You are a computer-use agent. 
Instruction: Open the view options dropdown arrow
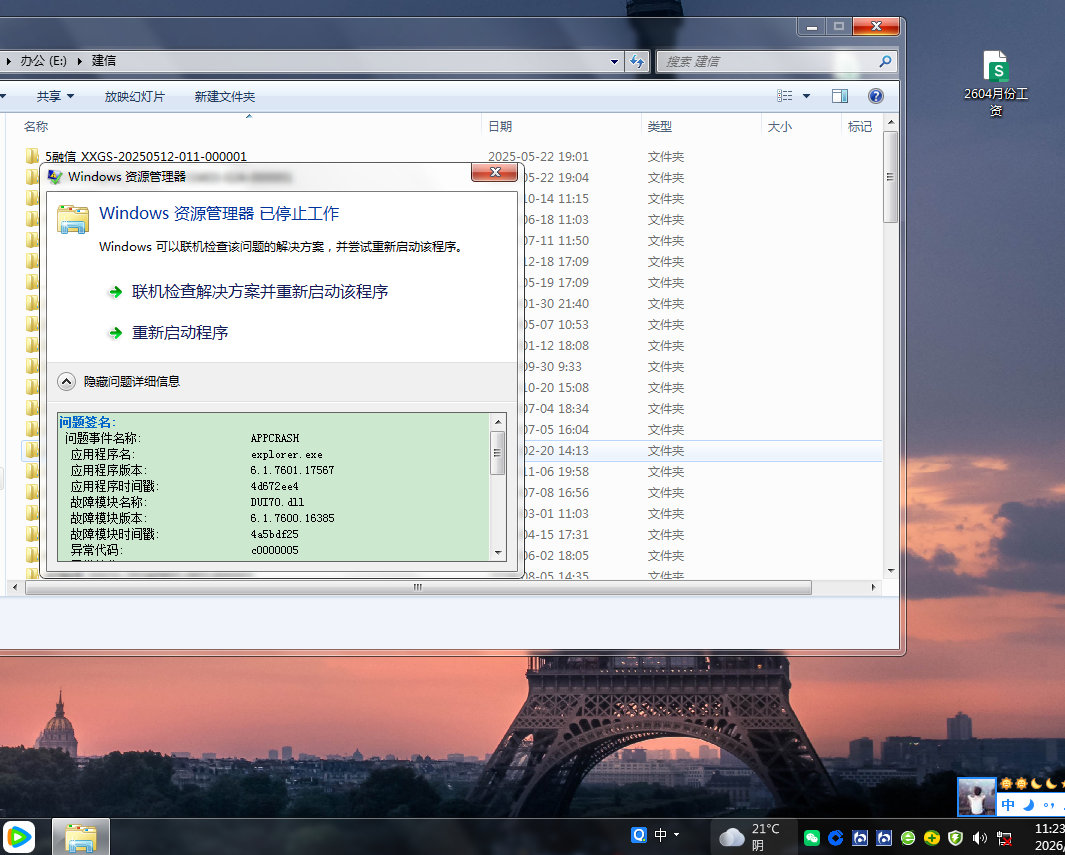click(x=806, y=96)
